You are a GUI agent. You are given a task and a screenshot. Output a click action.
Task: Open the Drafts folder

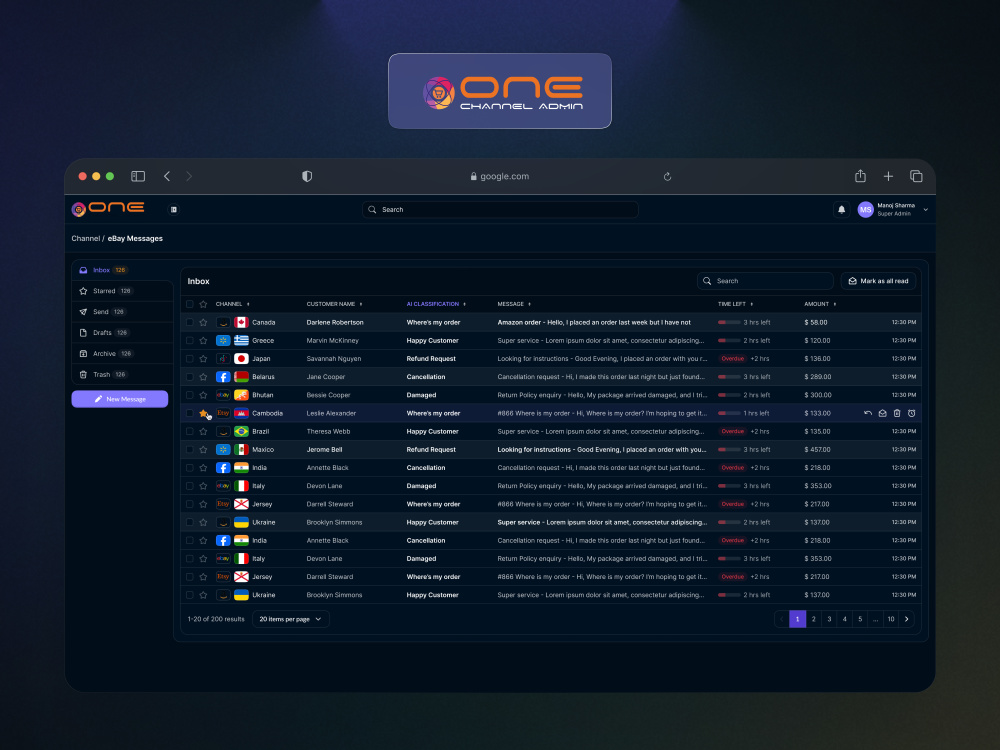coord(122,333)
